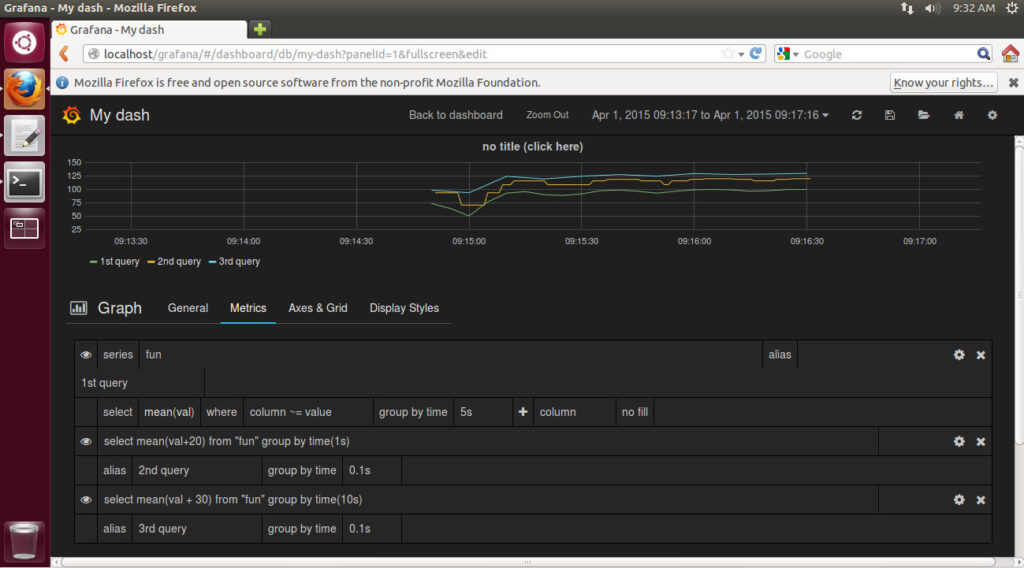Switch to the Axes & Grid tab
The width and height of the screenshot is (1024, 568).
(x=317, y=308)
